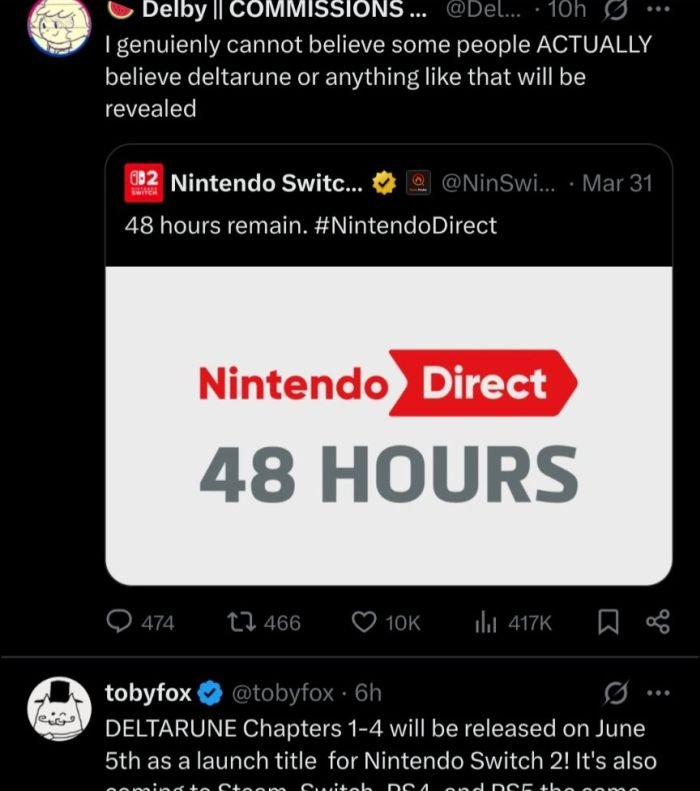The height and width of the screenshot is (791, 700).
Task: Open the Nintendo Direct 48 HOURS image
Action: pos(388,425)
